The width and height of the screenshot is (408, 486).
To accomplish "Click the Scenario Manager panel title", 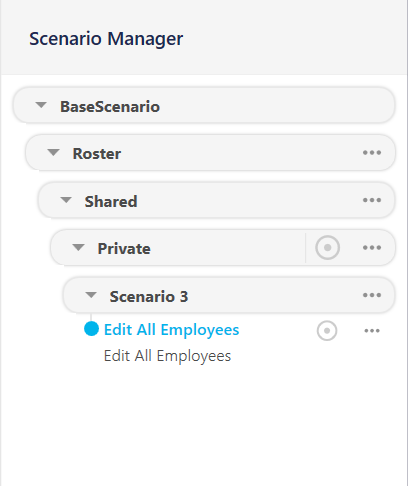I will tap(106, 39).
